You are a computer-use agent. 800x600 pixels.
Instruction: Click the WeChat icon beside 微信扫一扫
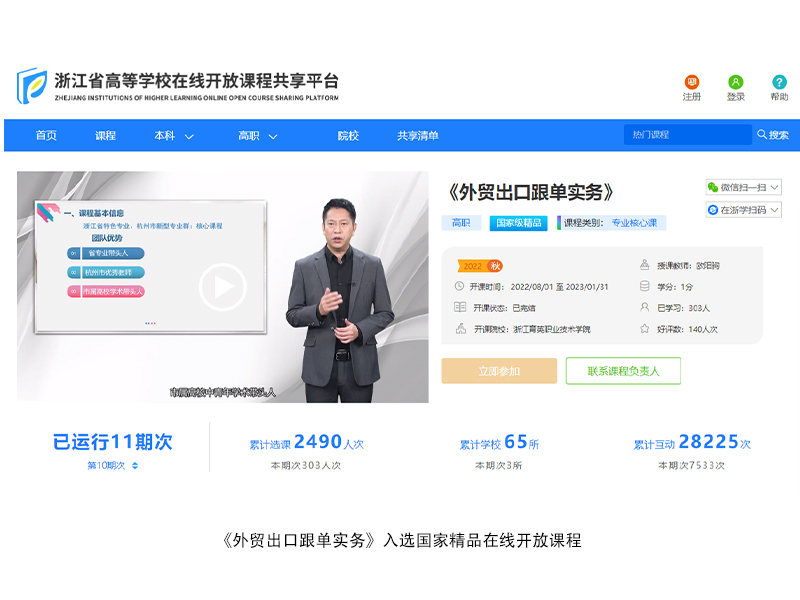[x=713, y=187]
